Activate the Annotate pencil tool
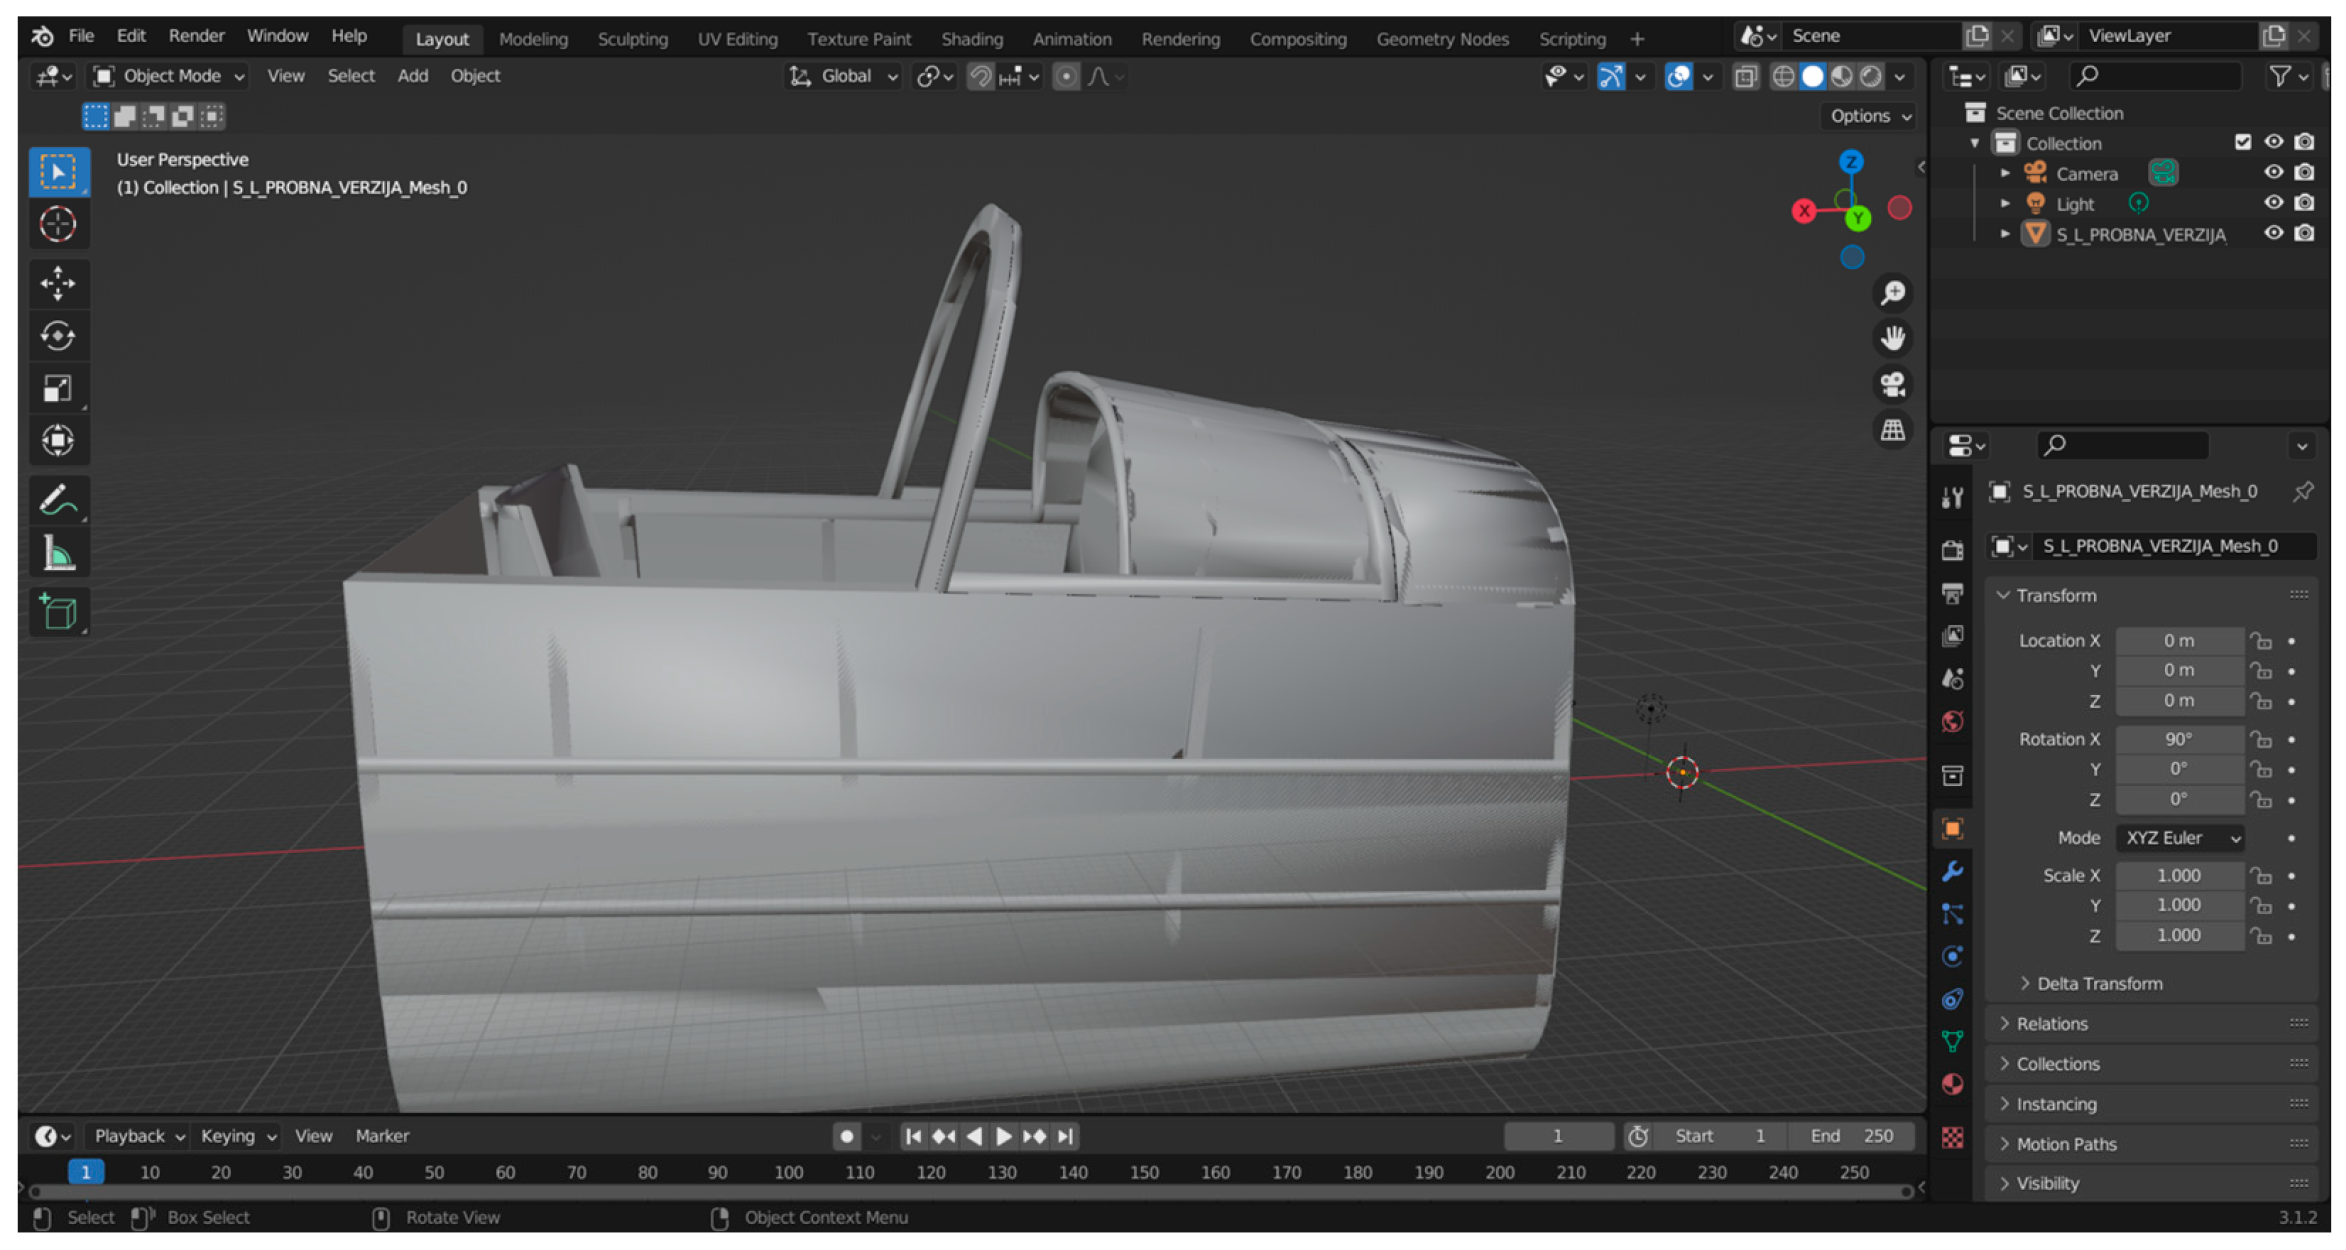The height and width of the screenshot is (1250, 2346). tap(58, 501)
